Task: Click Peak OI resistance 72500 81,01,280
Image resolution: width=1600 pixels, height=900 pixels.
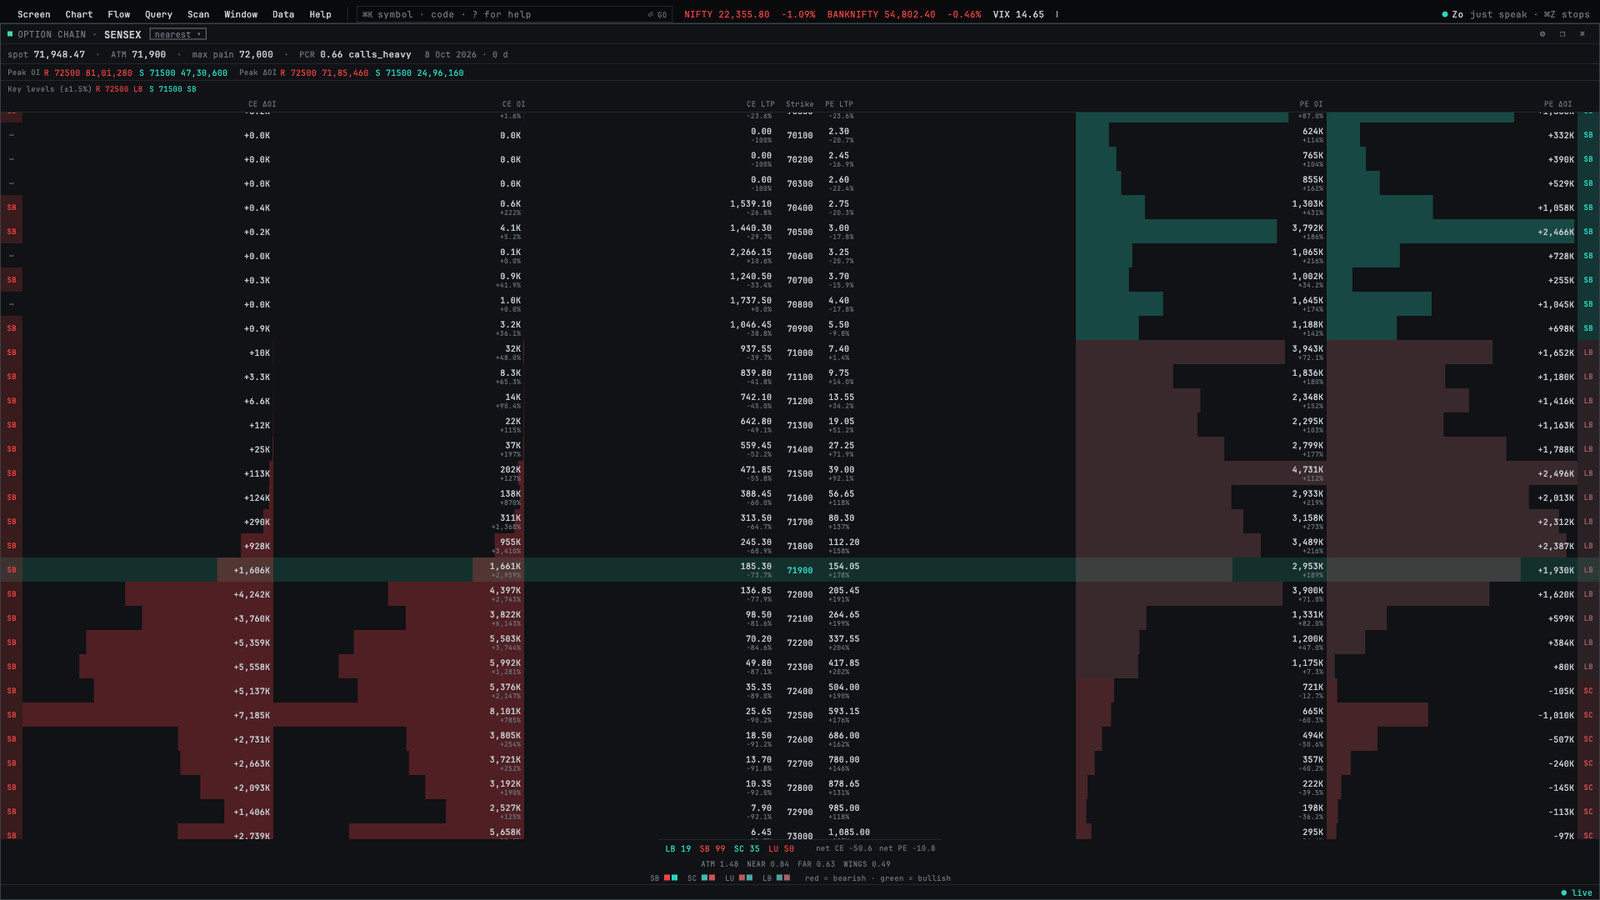Action: pyautogui.click(x=88, y=73)
